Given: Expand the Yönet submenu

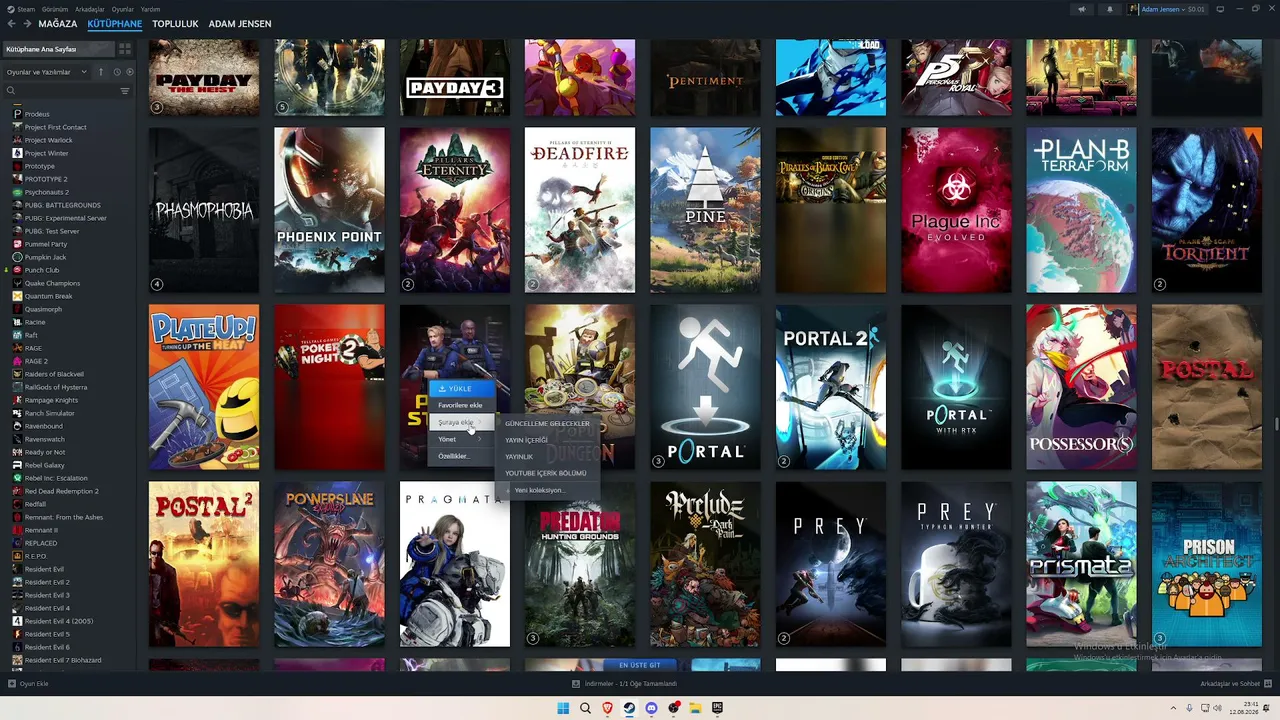Looking at the screenshot, I should 461,439.
